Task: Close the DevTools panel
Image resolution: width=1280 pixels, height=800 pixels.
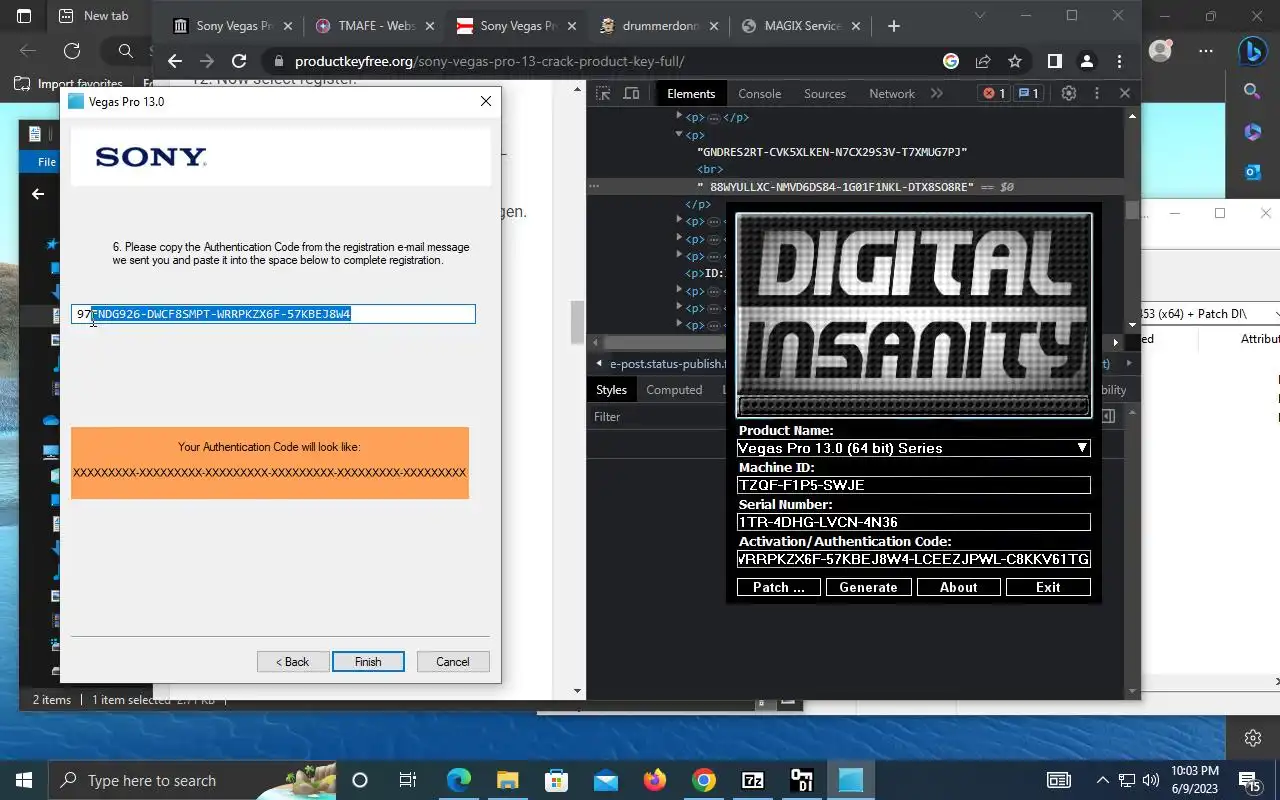Action: tap(1125, 93)
